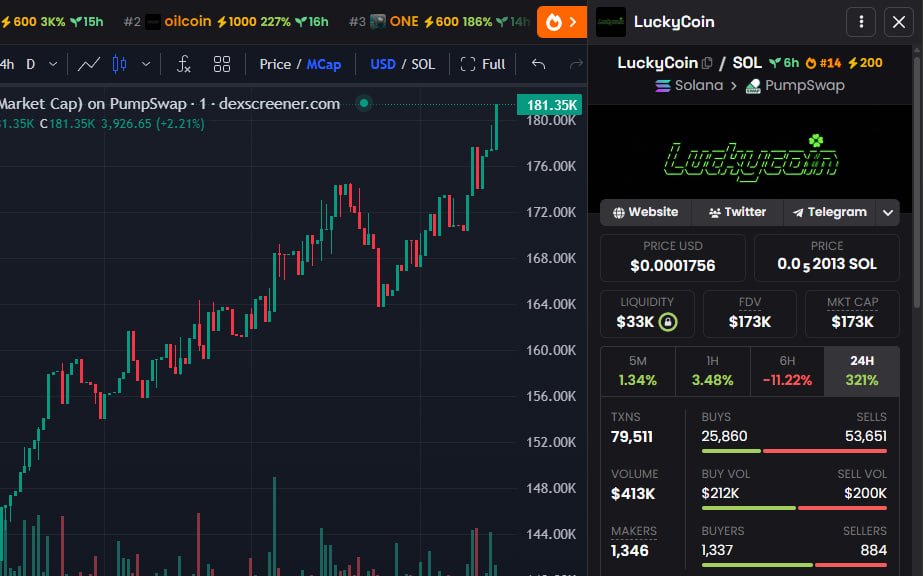Click the PRICE USD $0.0001756 box

673,258
